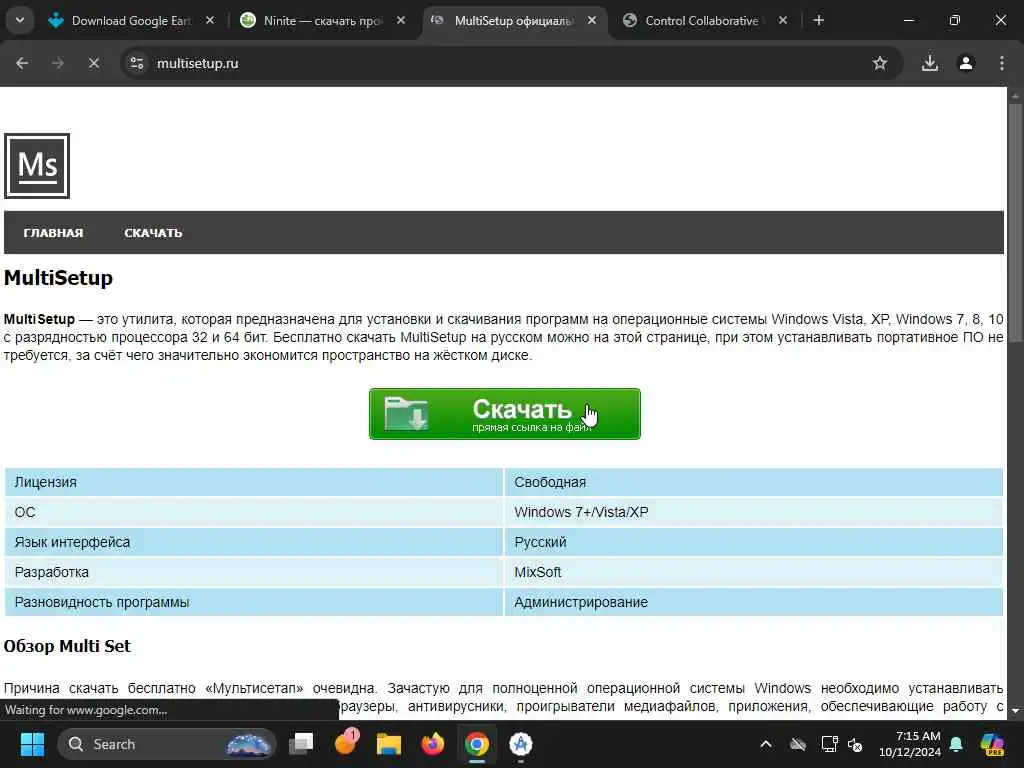Viewport: 1024px width, 768px height.
Task: Click the Обзор Multi Set heading
Action: coord(67,646)
